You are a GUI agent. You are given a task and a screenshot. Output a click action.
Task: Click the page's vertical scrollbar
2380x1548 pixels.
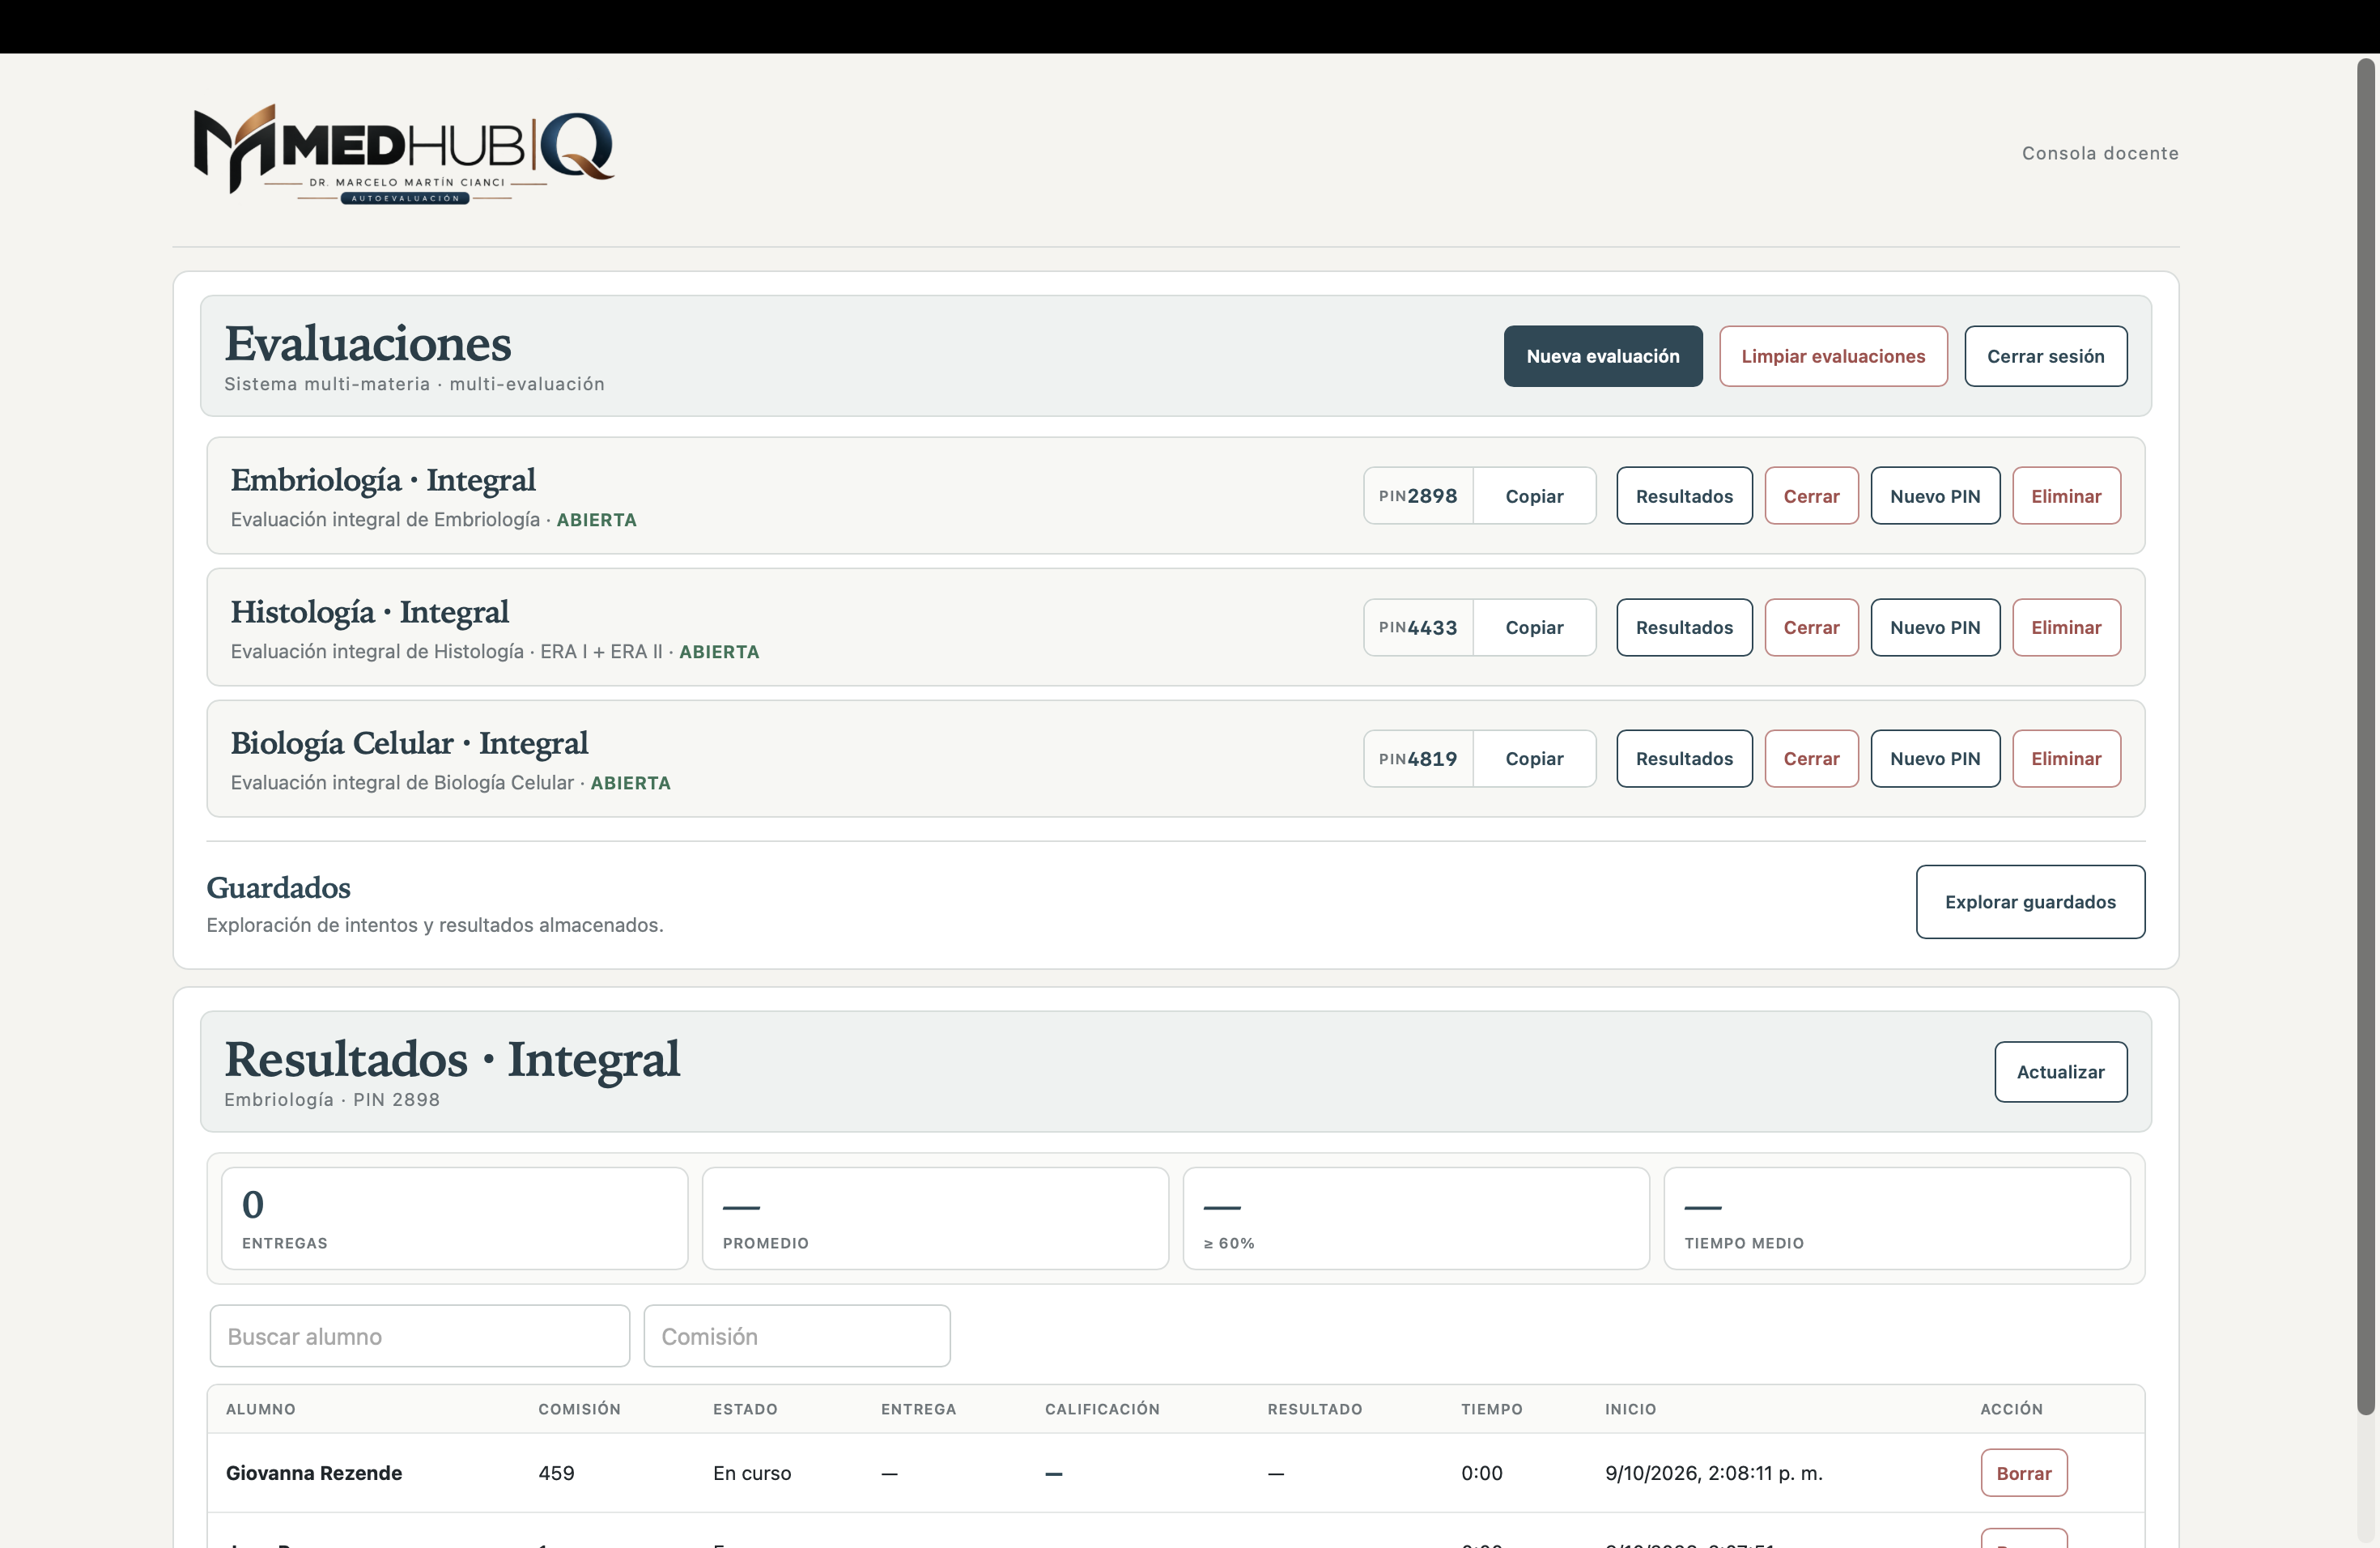[2365, 737]
